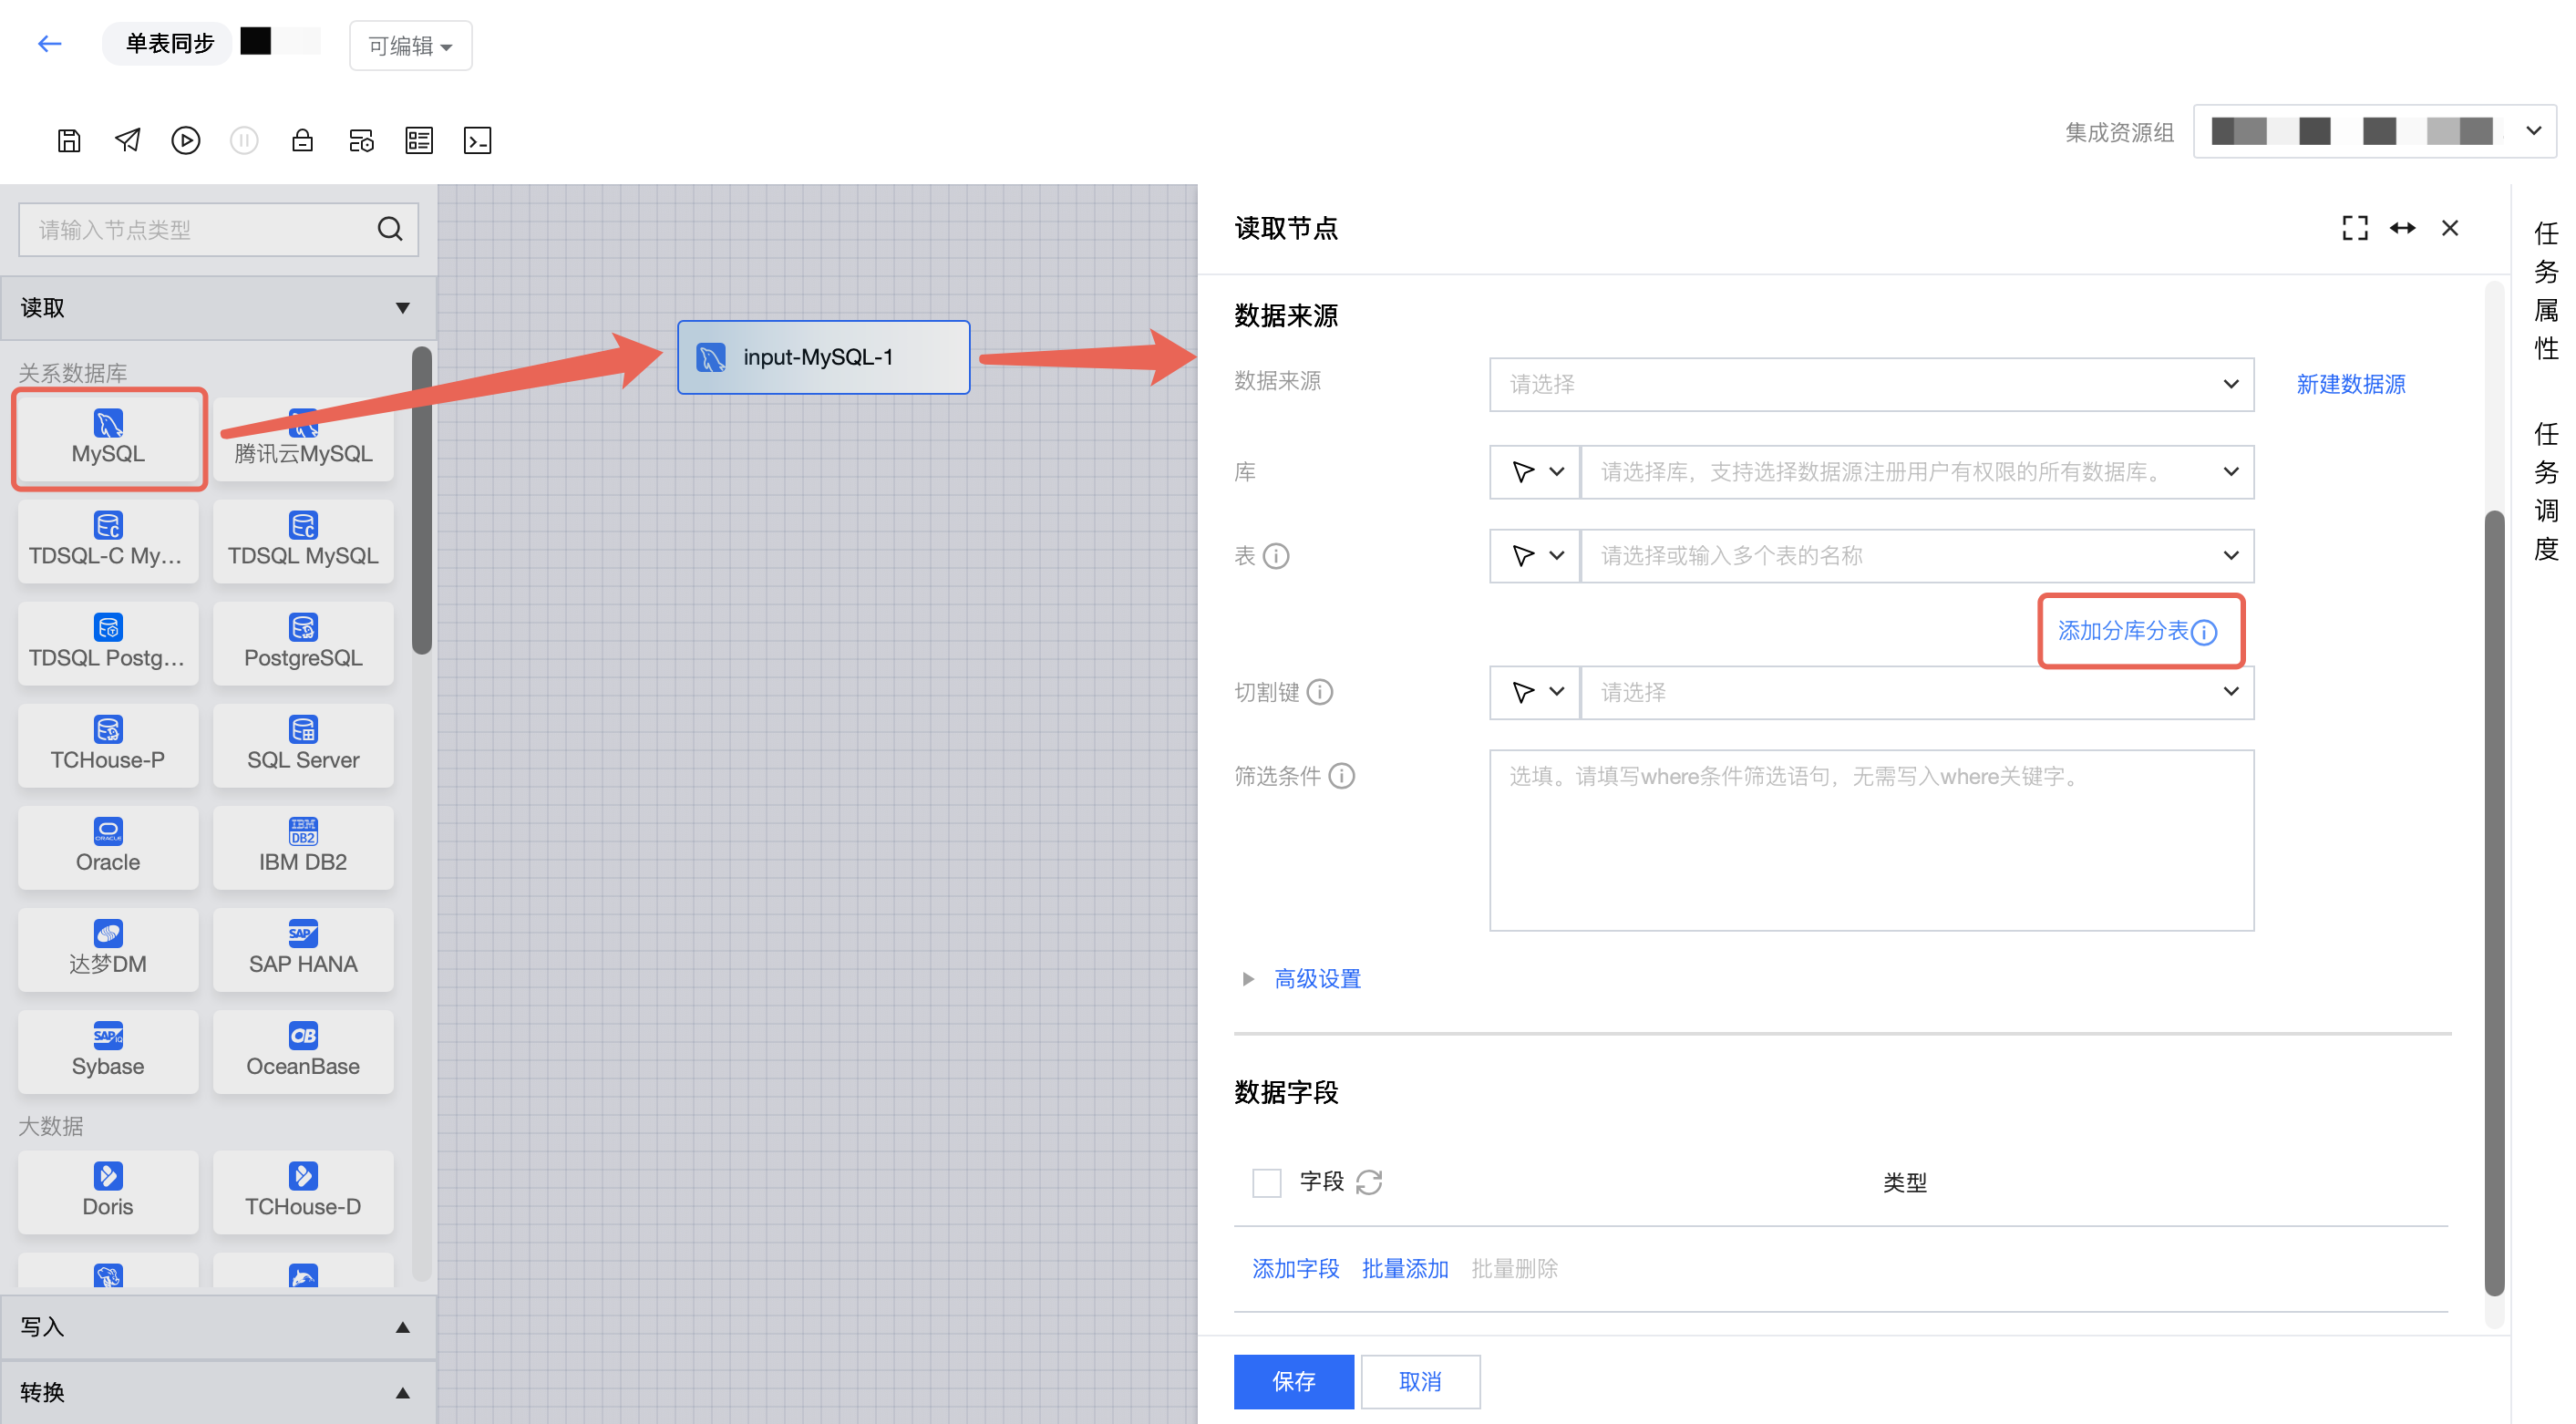
Task: Expand 高级设置 section
Action: click(1316, 979)
